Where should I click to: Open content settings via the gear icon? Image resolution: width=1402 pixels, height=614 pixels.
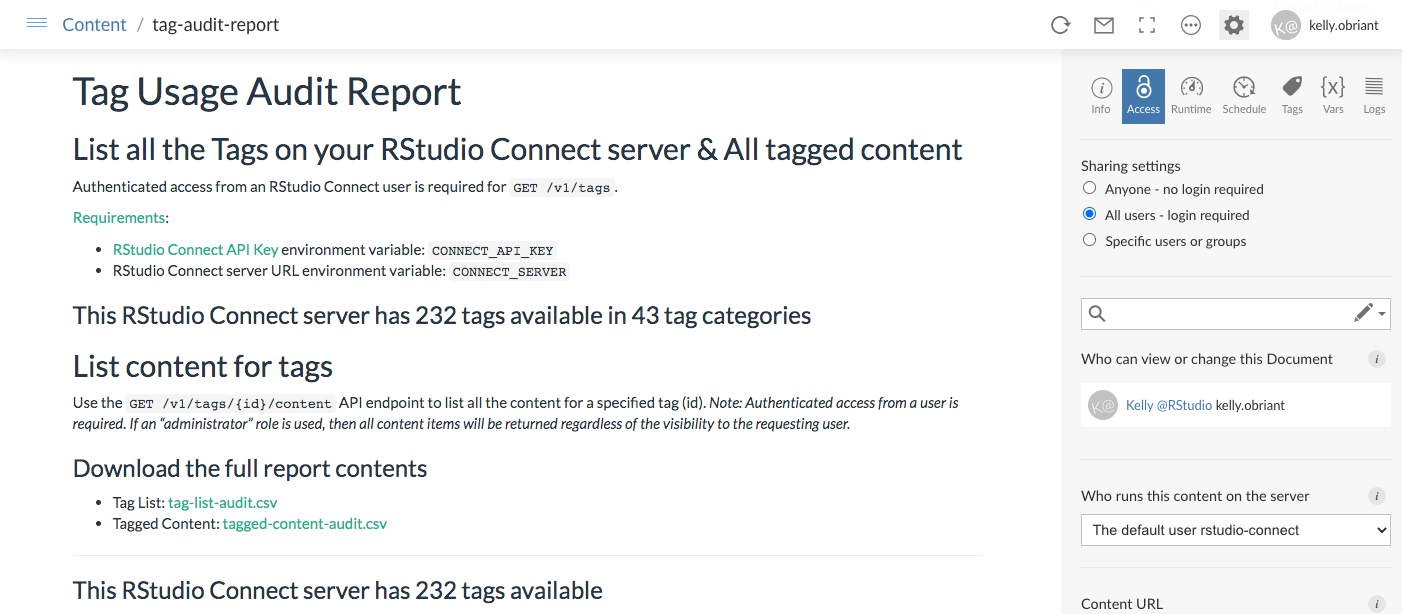1233,25
